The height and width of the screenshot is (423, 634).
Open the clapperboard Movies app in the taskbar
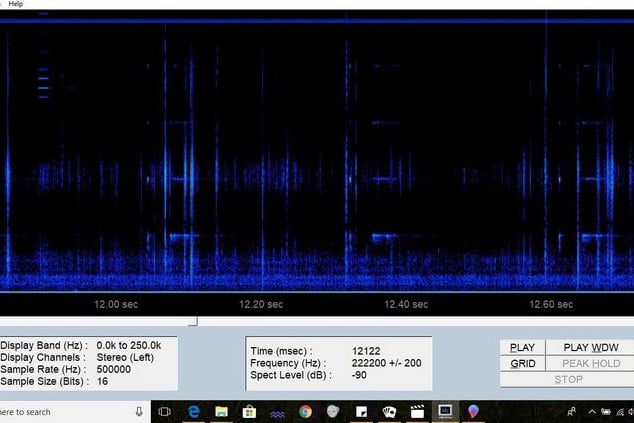point(417,412)
